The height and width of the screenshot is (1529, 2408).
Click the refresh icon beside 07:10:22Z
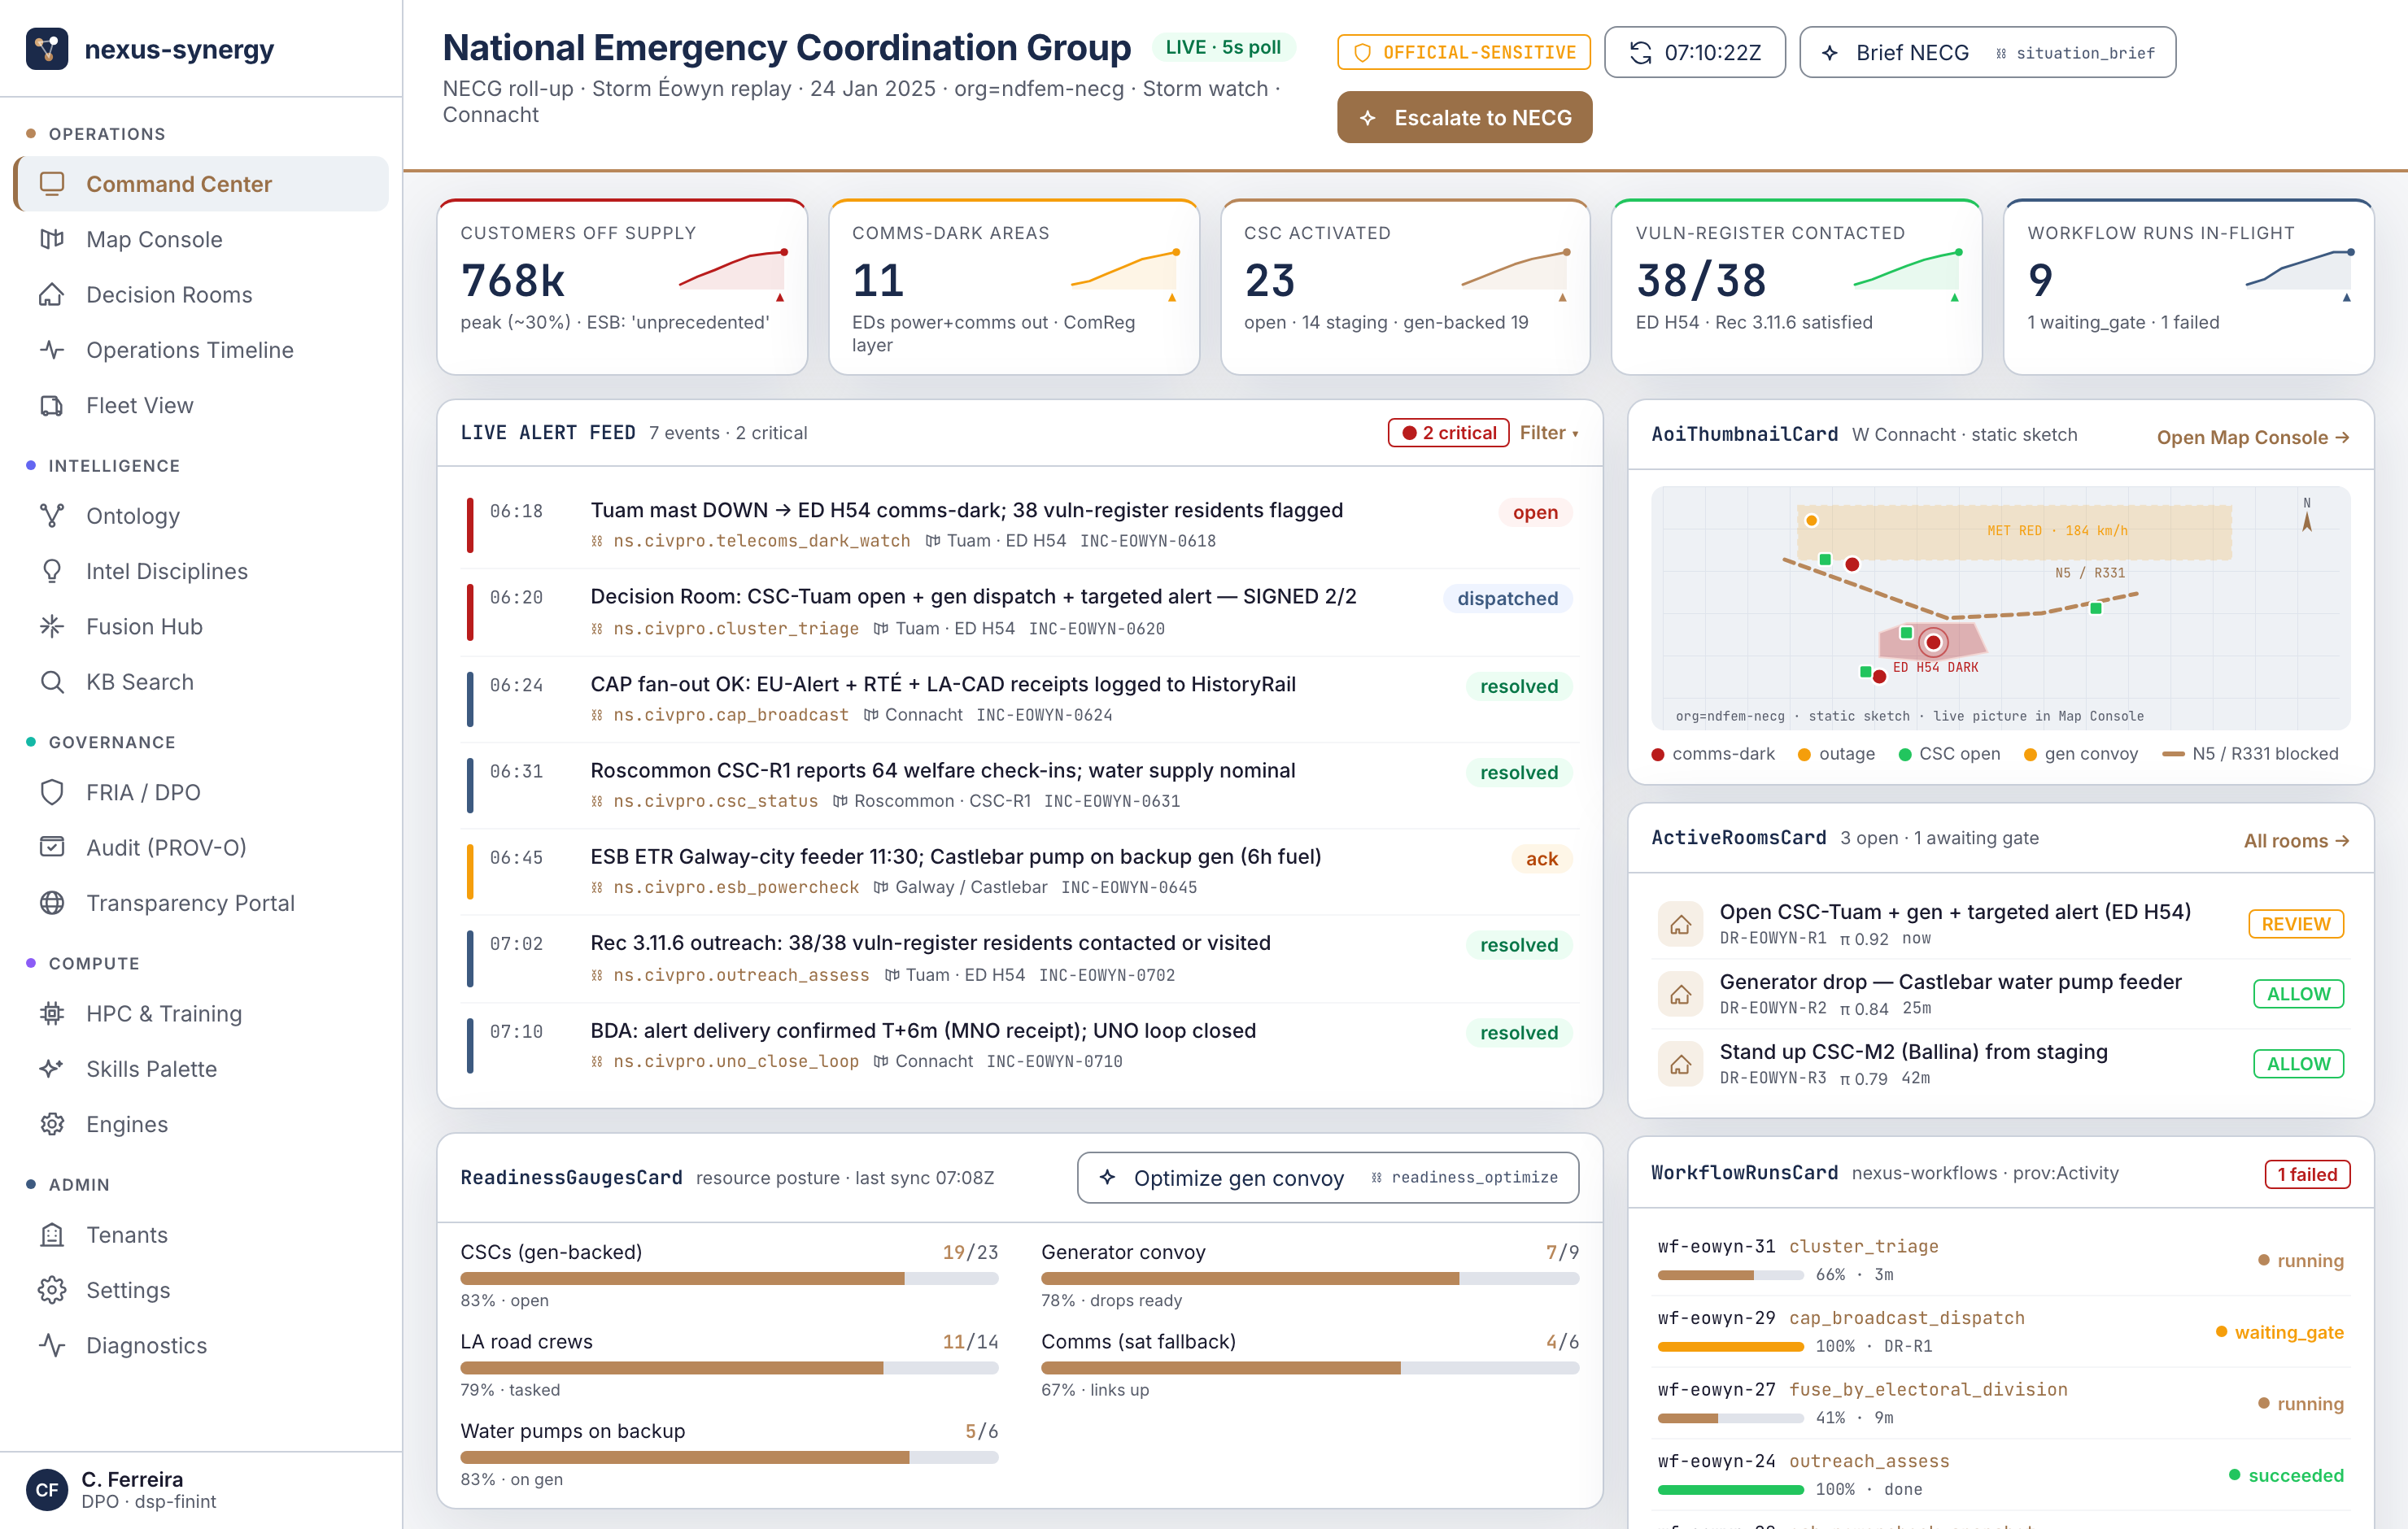pos(1640,52)
